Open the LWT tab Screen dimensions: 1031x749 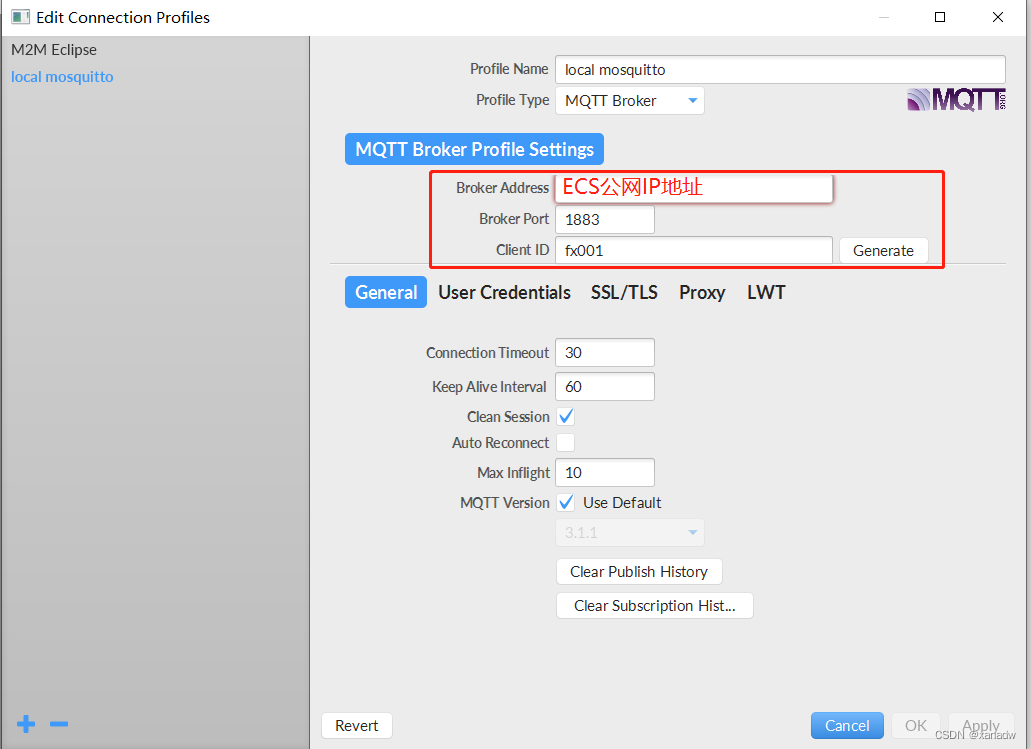point(766,292)
